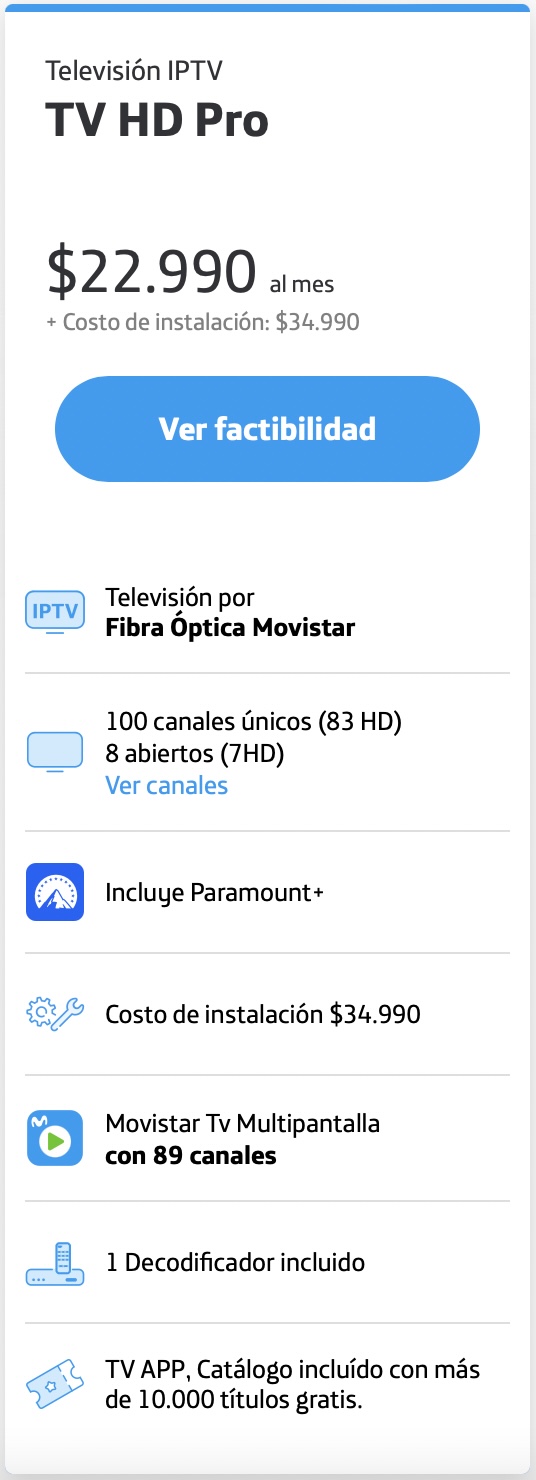Select the Movistar TV play icon
536x1480 pixels.
pos(55,1138)
